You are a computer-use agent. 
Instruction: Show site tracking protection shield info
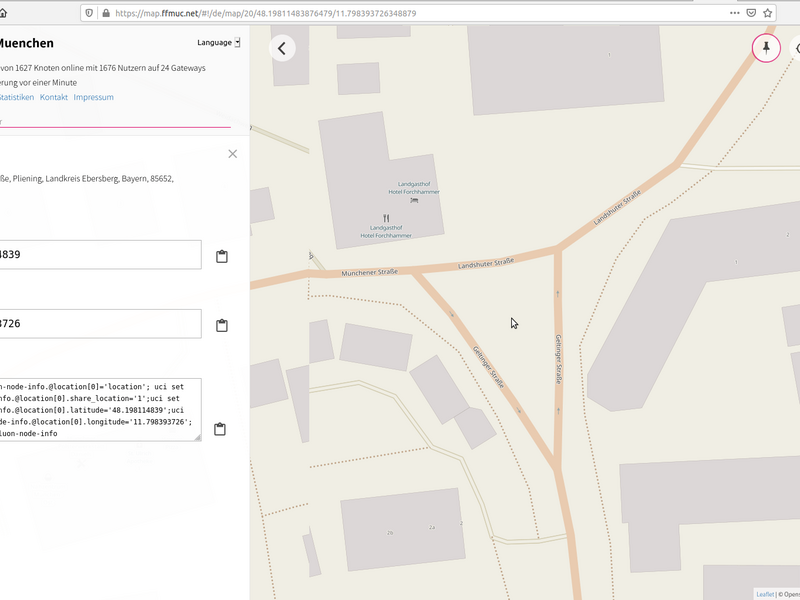(x=89, y=13)
